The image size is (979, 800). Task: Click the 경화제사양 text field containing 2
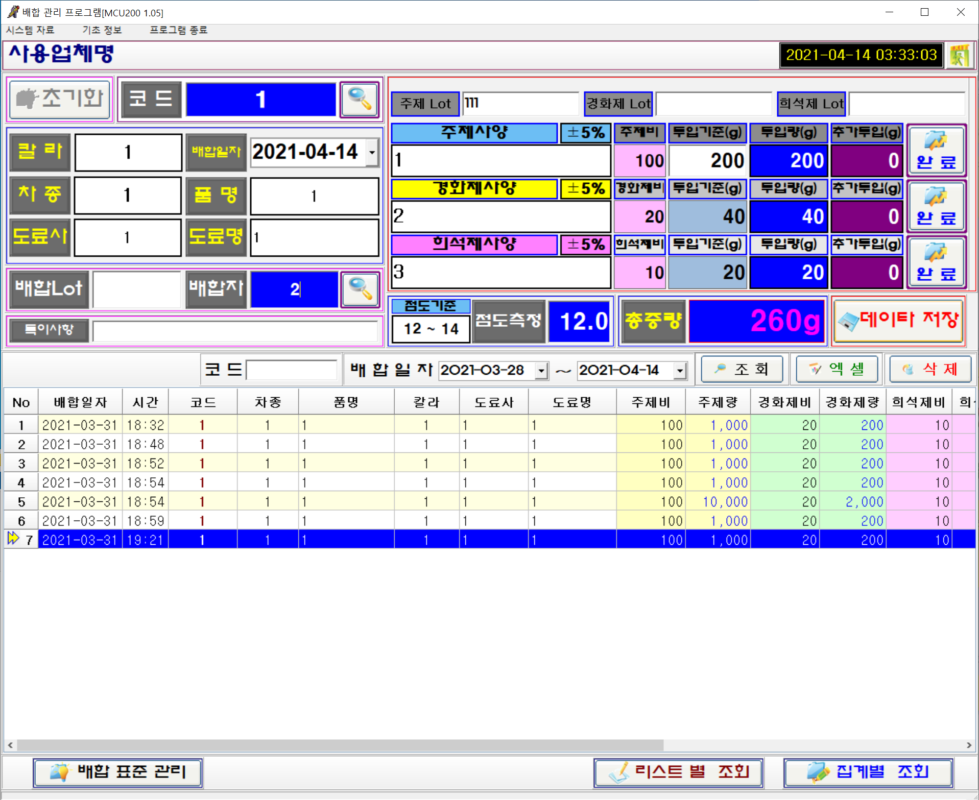click(501, 216)
